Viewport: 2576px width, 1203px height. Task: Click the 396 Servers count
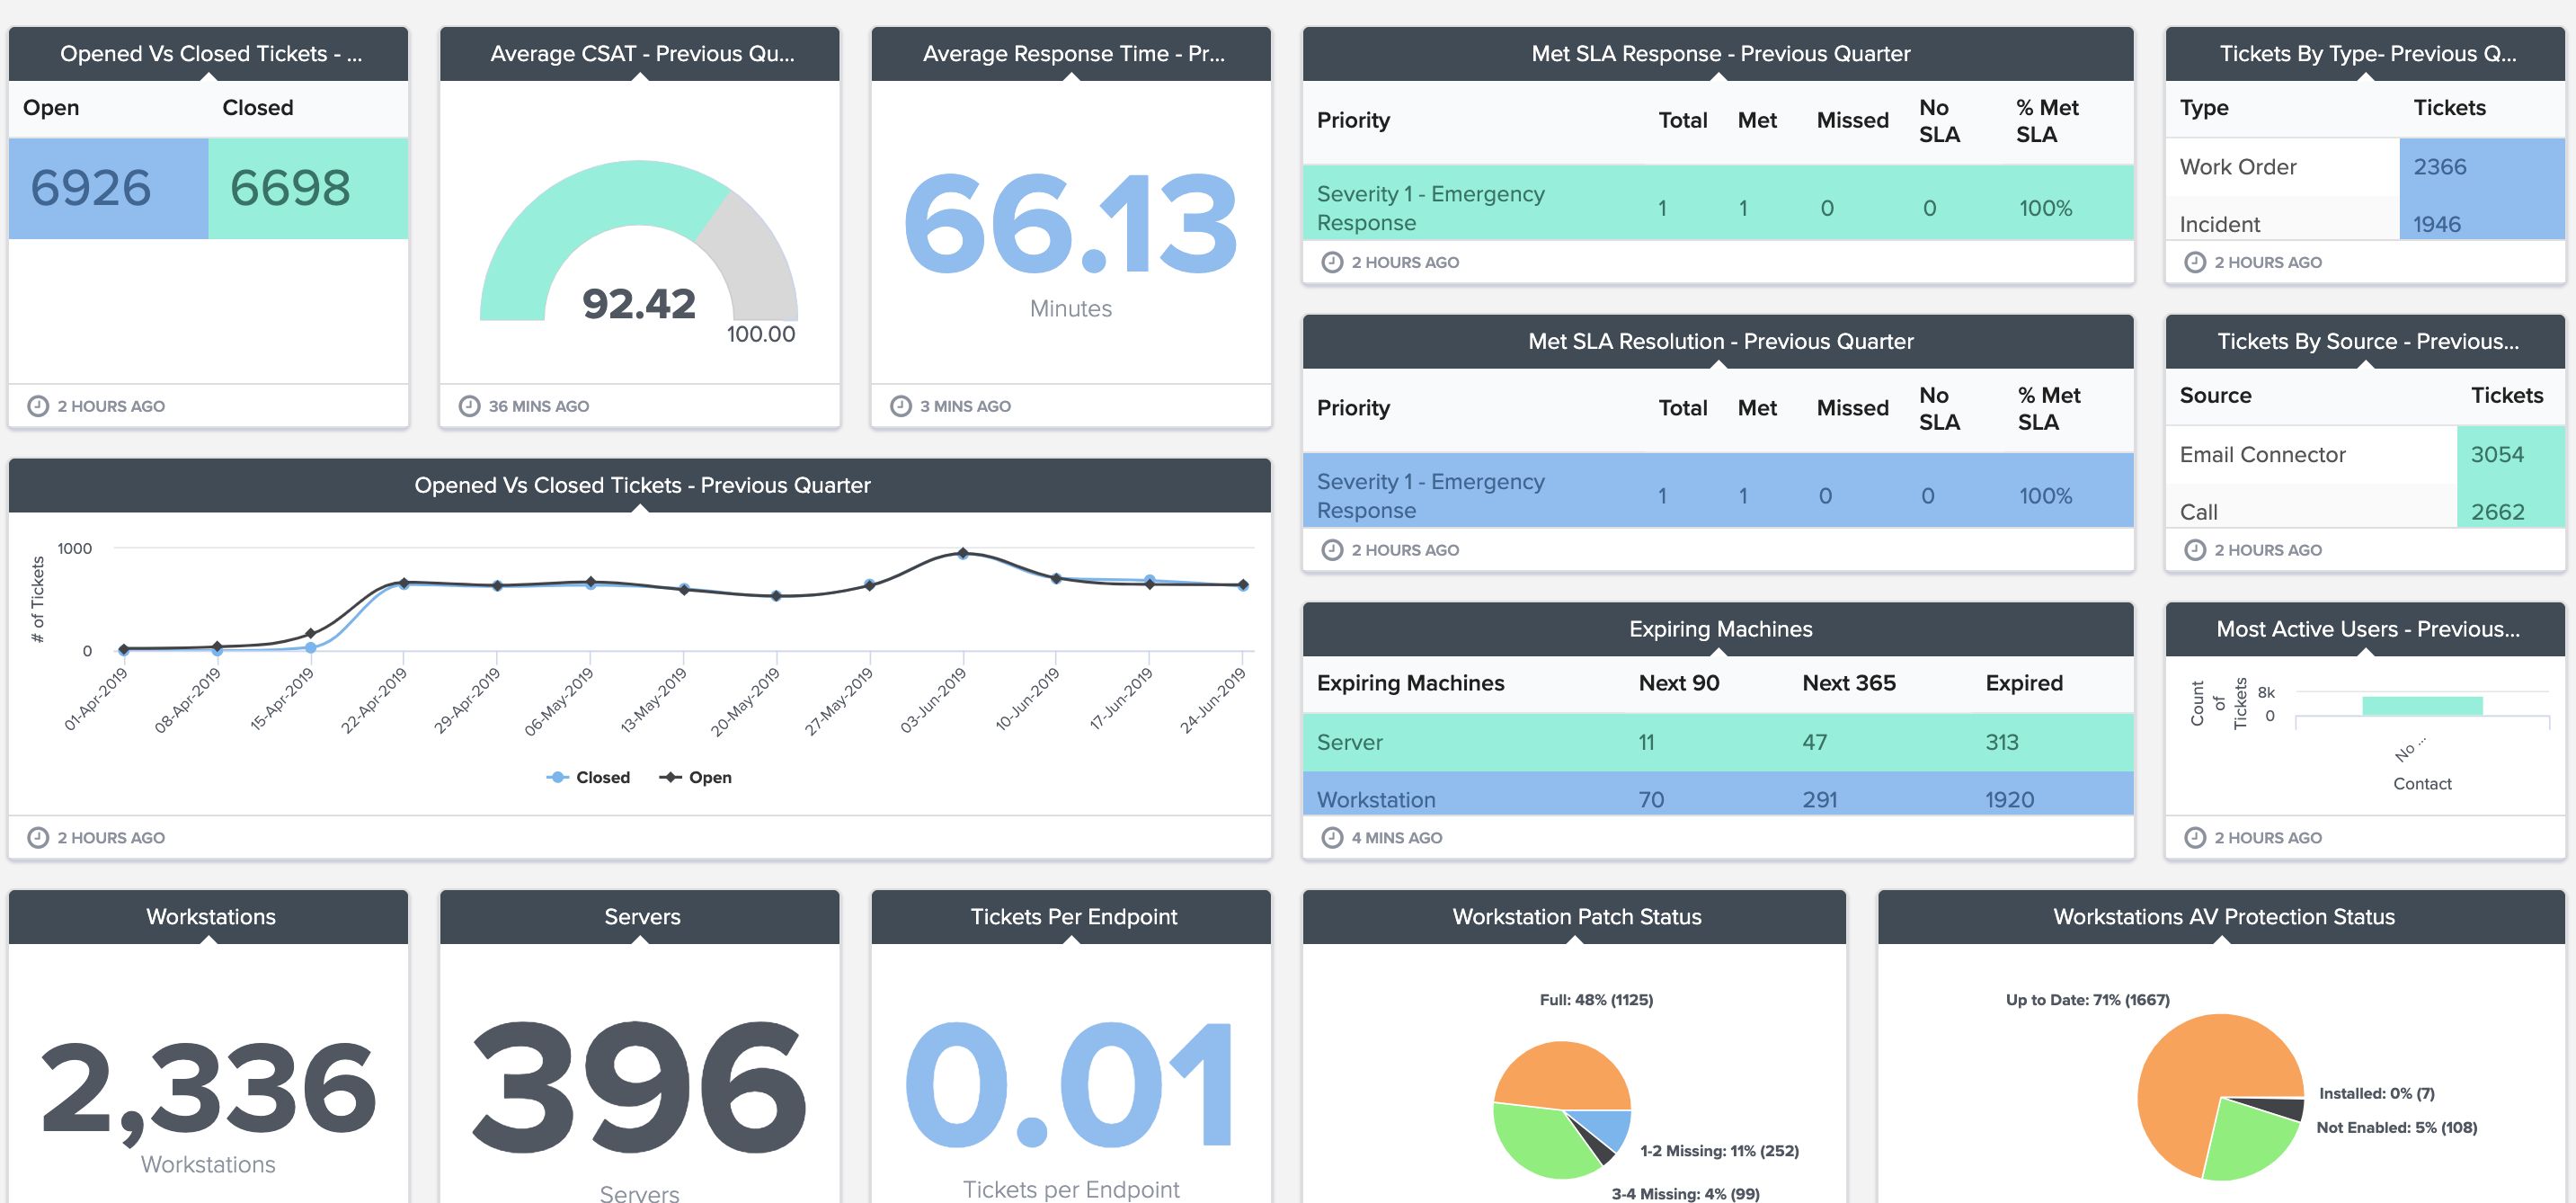[639, 1086]
